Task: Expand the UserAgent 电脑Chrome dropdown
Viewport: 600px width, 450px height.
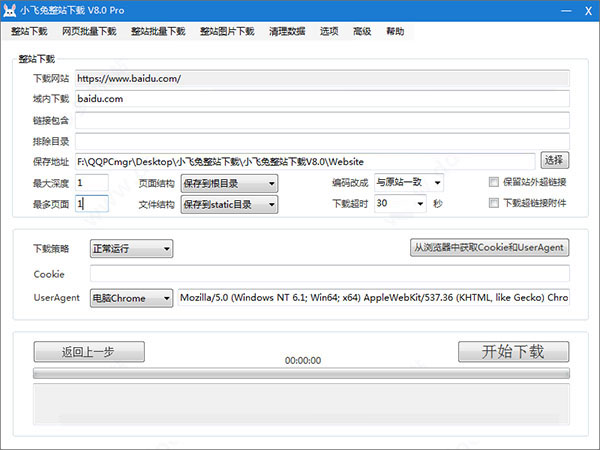Action: click(131, 298)
